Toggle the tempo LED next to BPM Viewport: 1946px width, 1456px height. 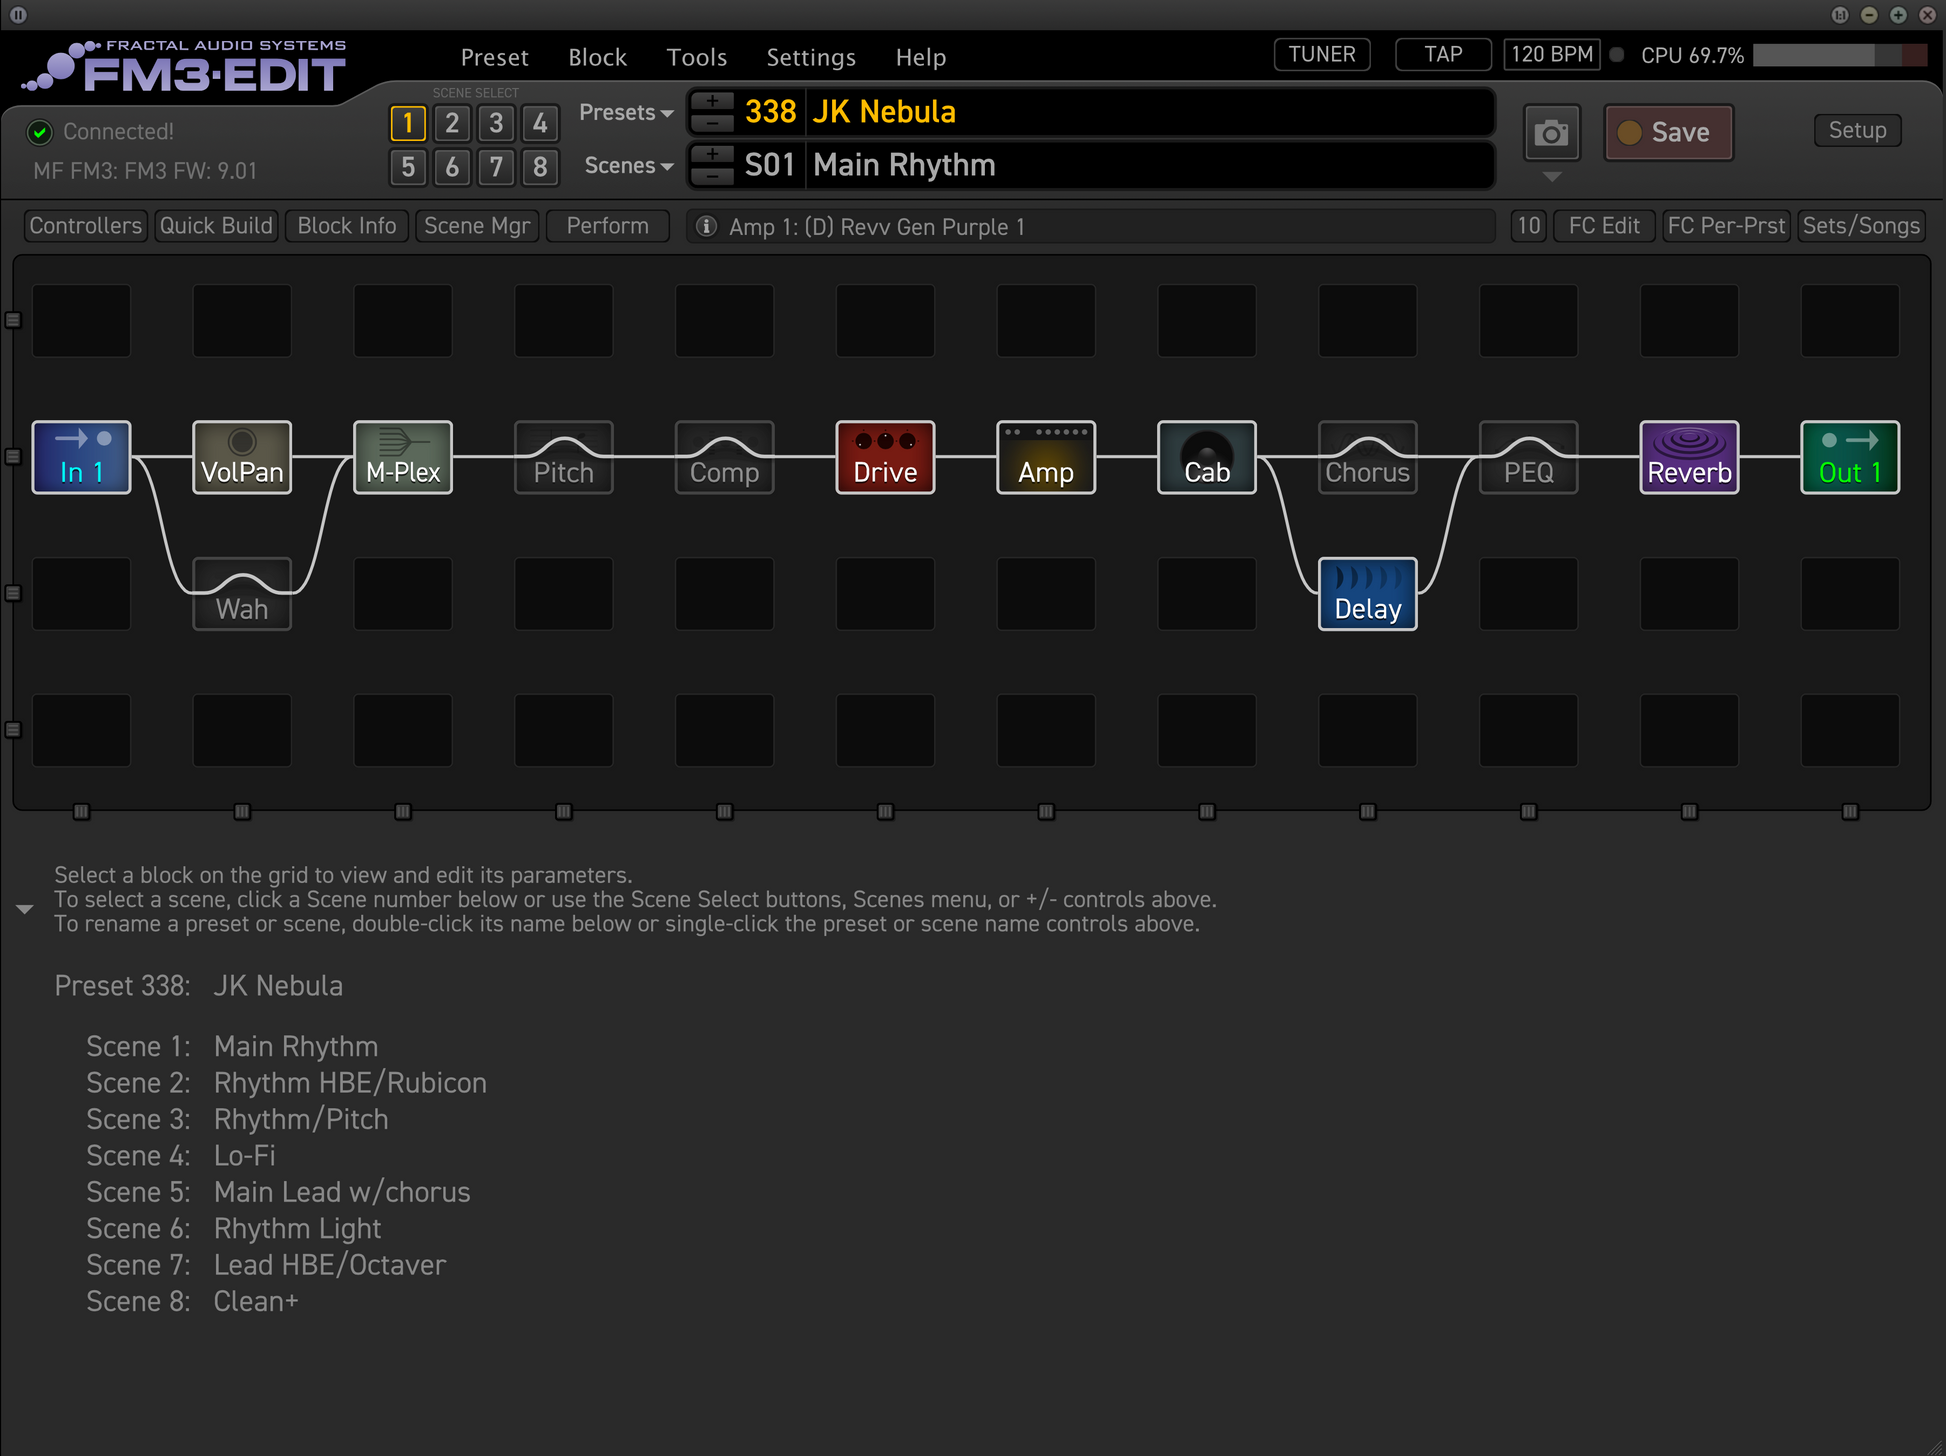(x=1617, y=55)
